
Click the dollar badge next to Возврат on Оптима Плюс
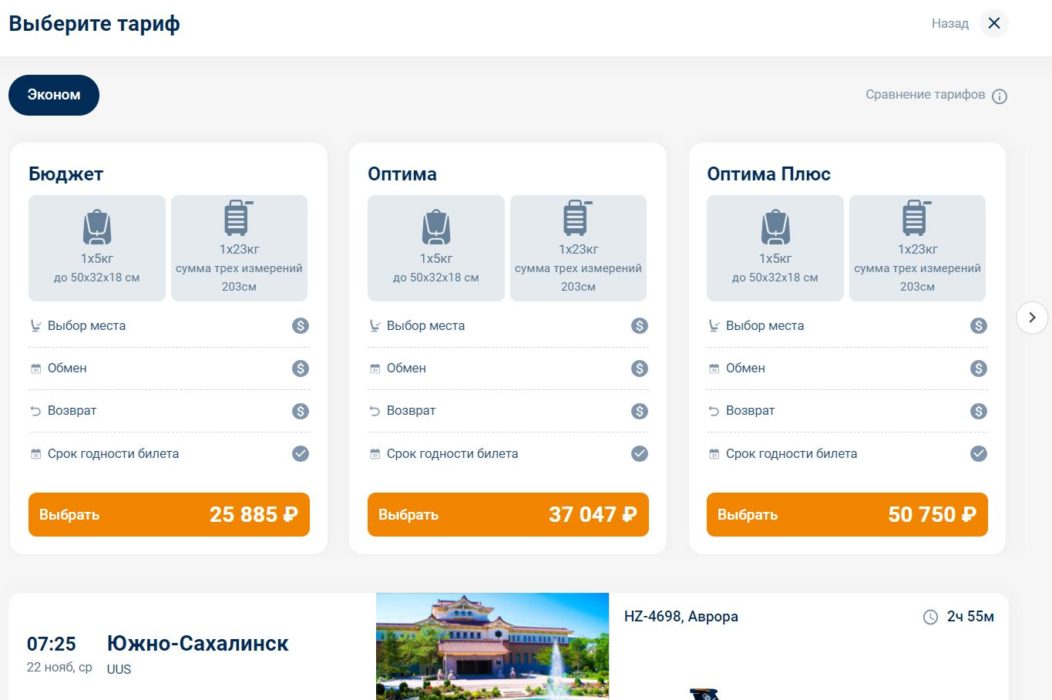pyautogui.click(x=977, y=410)
